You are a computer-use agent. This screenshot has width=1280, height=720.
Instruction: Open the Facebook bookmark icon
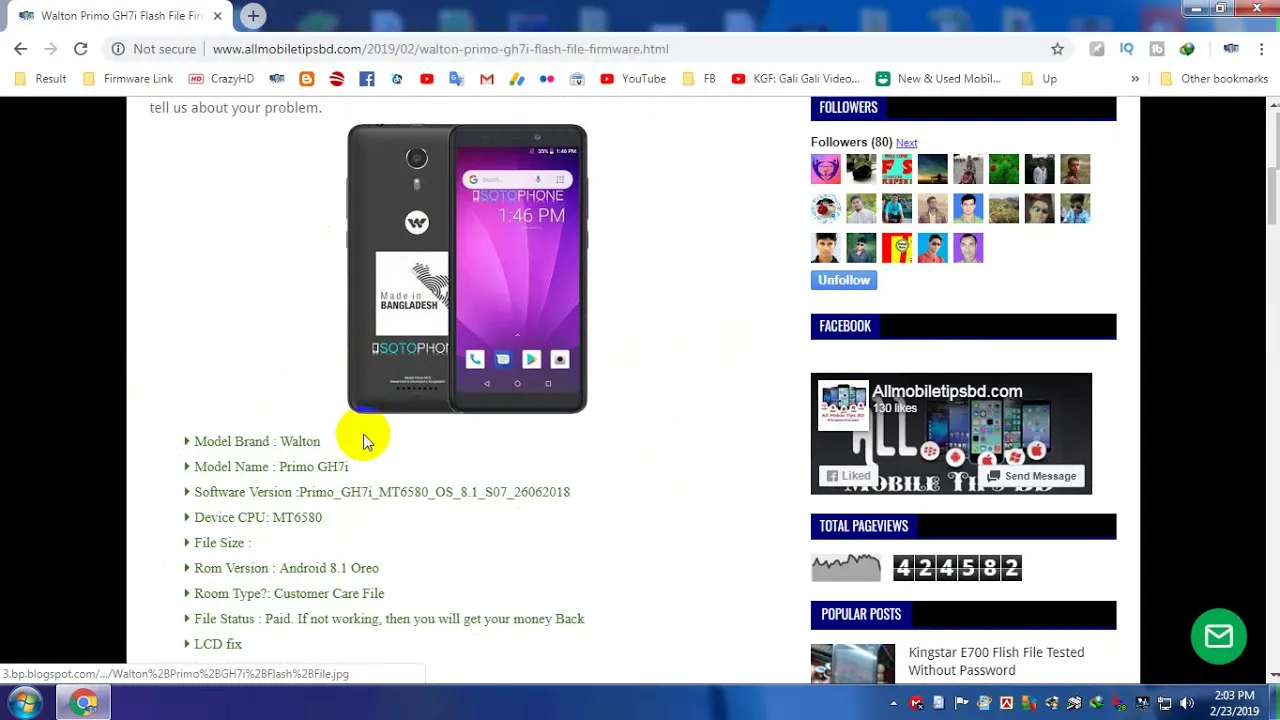tap(367, 79)
